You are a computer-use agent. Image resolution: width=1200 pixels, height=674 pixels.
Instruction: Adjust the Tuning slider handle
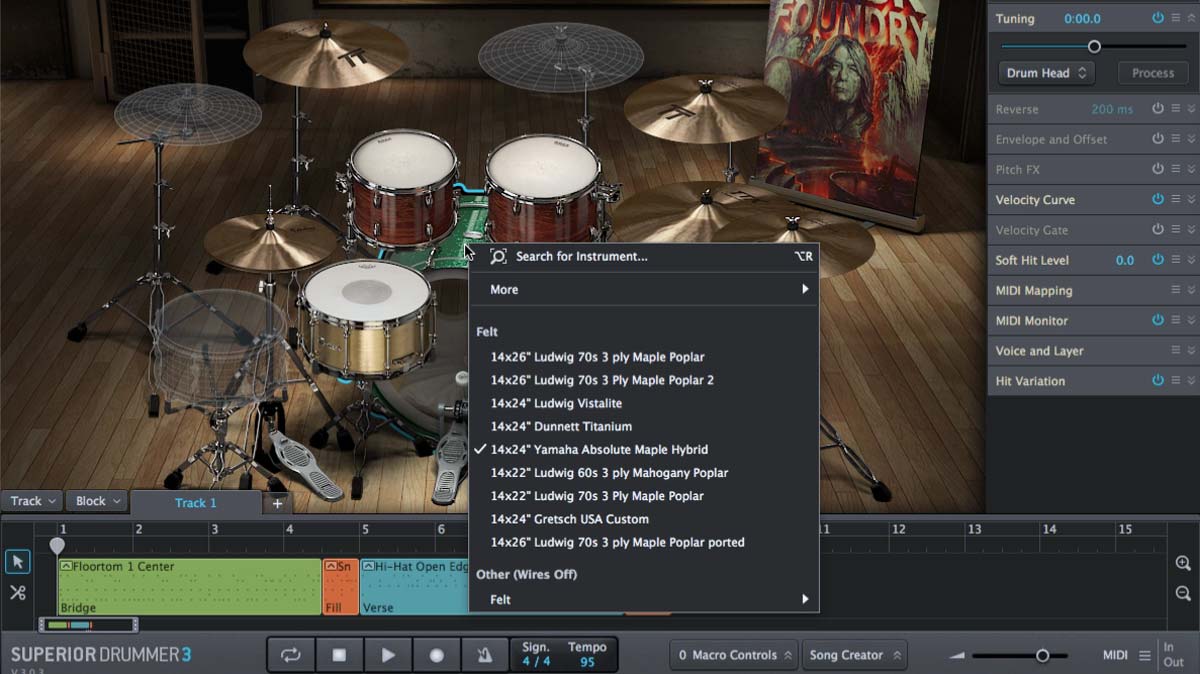pyautogui.click(x=1094, y=46)
